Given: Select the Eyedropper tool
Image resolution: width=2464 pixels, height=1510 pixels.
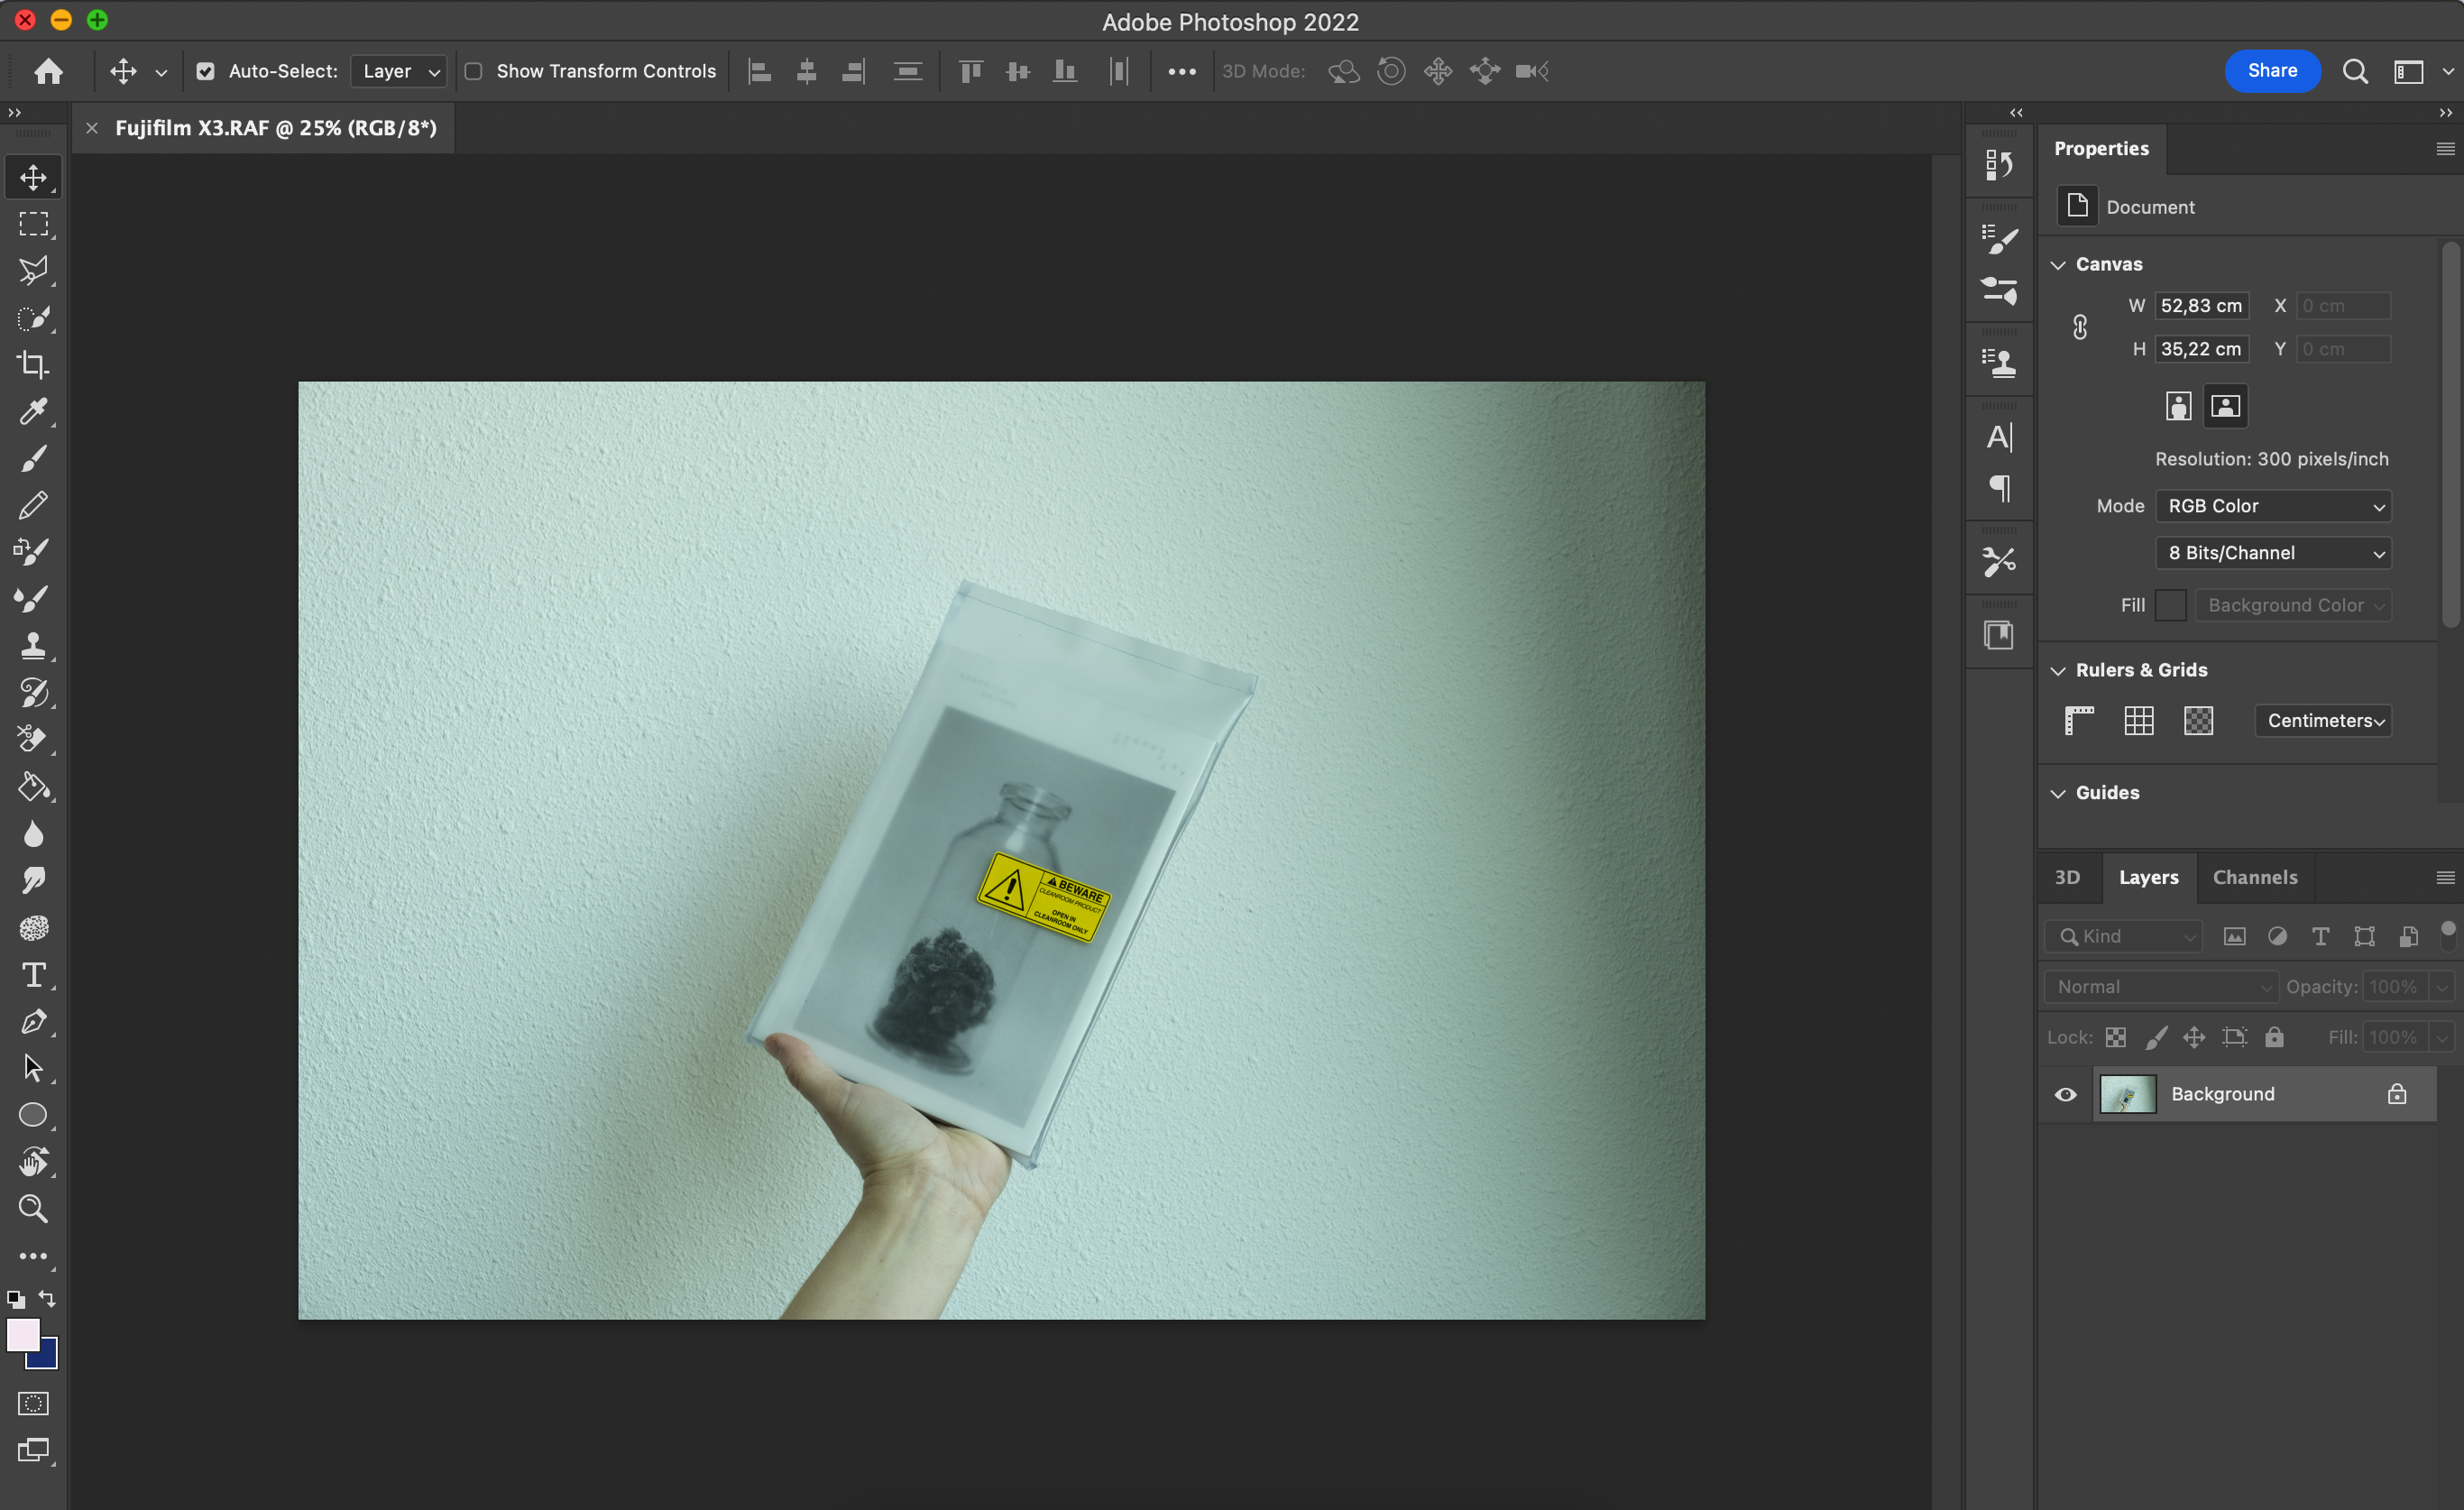Looking at the screenshot, I should point(33,412).
